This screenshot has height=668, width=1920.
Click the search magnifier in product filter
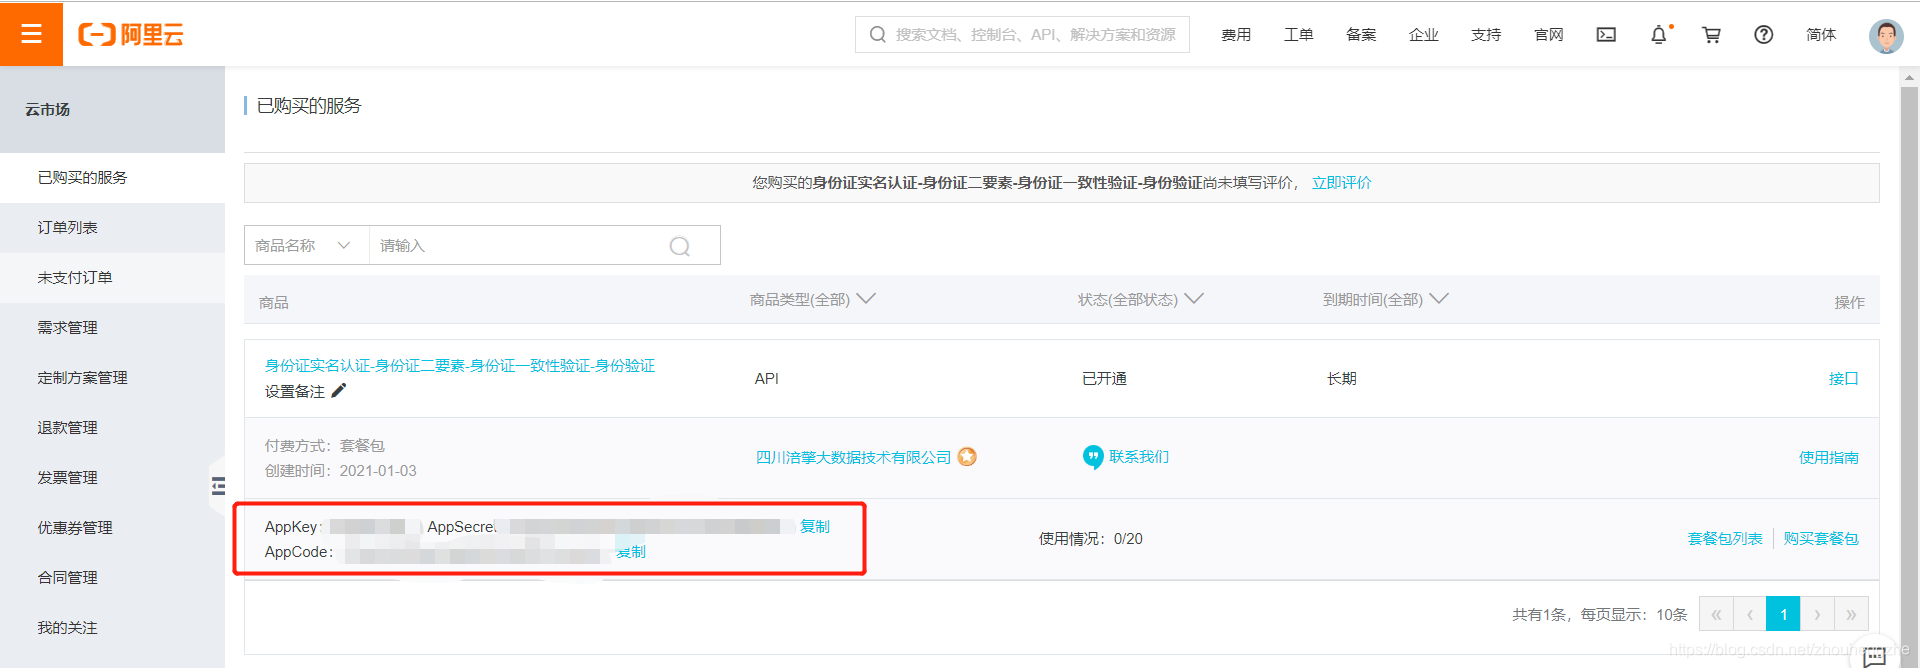(x=680, y=246)
